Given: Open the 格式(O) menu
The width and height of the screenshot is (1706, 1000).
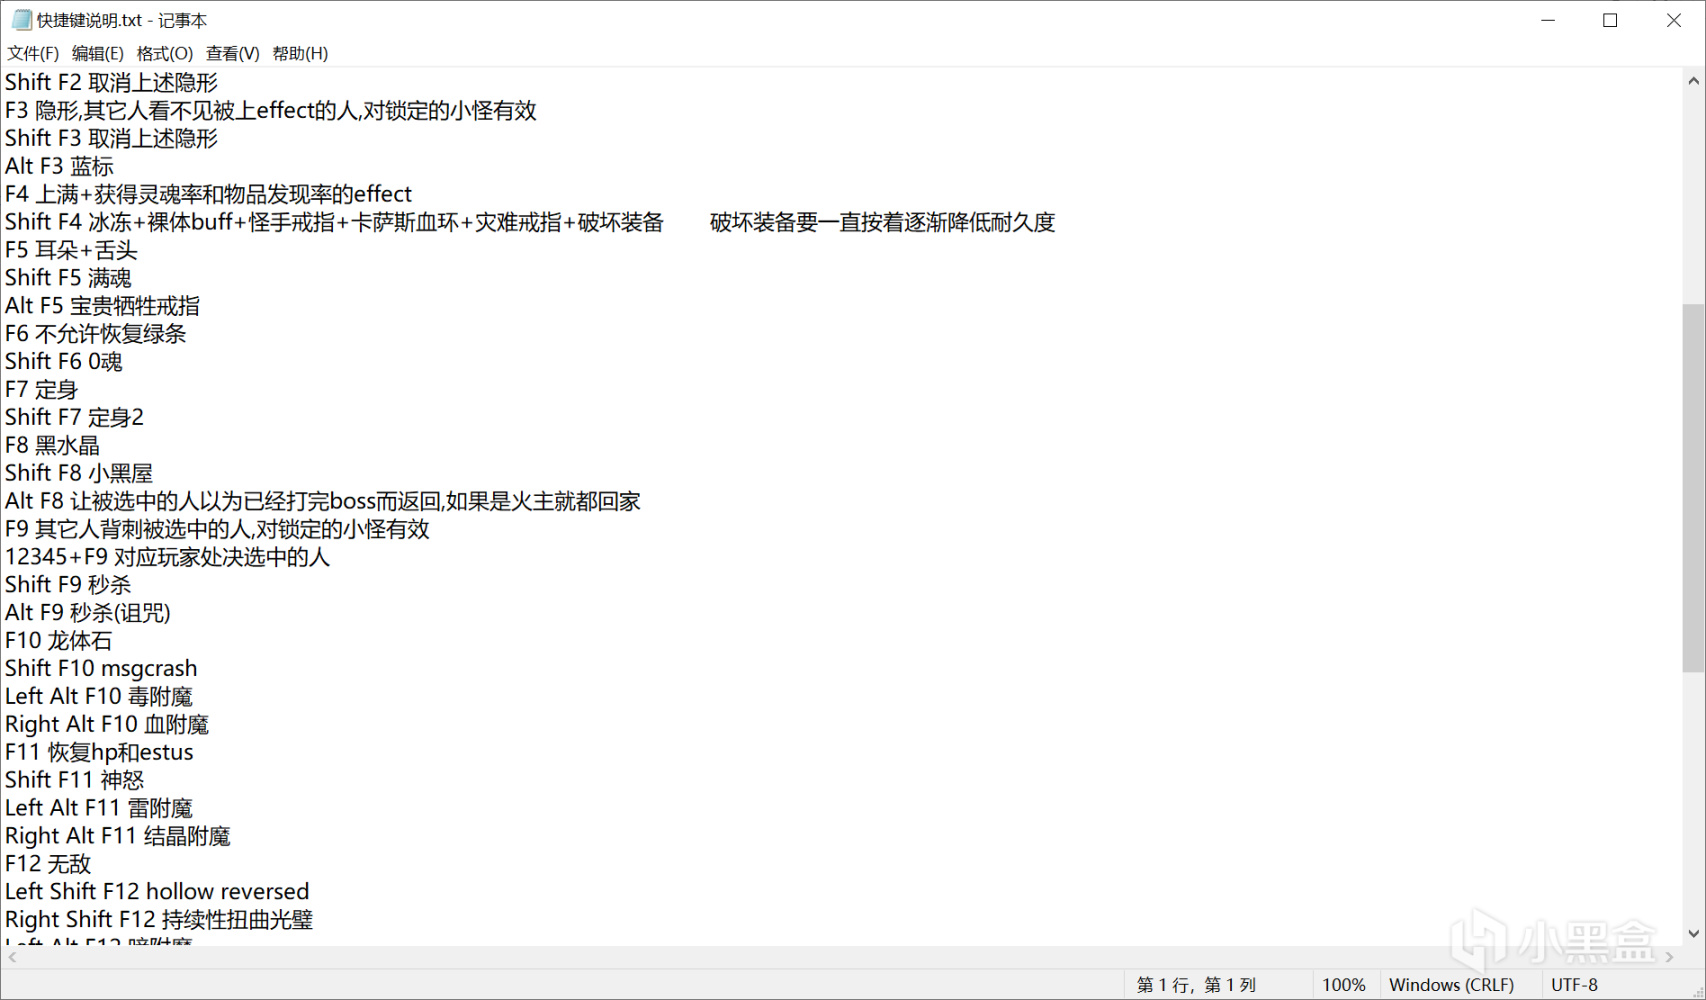Looking at the screenshot, I should click(165, 54).
